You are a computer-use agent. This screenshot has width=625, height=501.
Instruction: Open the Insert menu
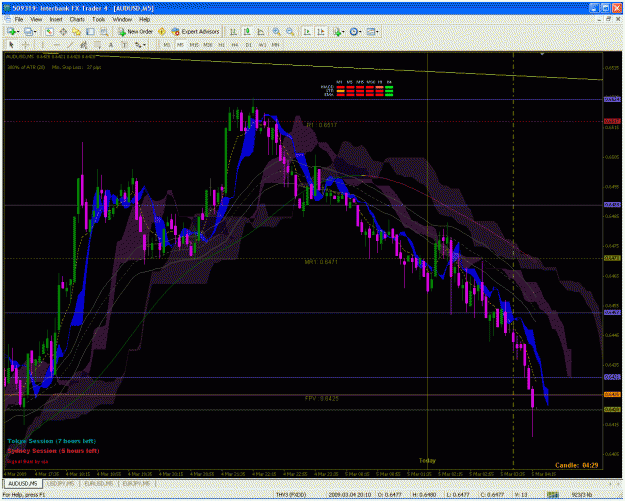click(x=56, y=19)
